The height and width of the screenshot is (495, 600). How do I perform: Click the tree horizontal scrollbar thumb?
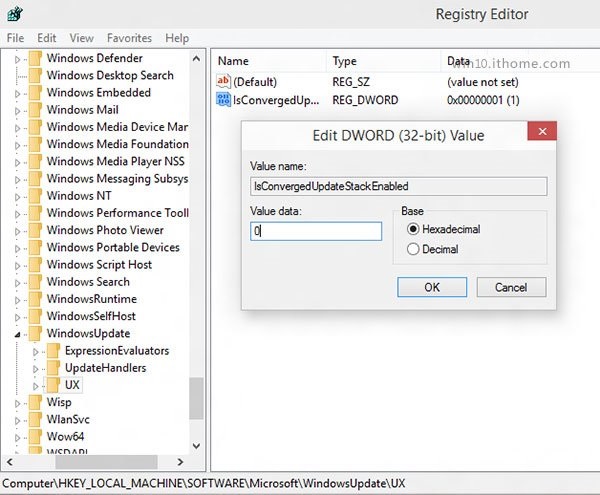(106, 462)
